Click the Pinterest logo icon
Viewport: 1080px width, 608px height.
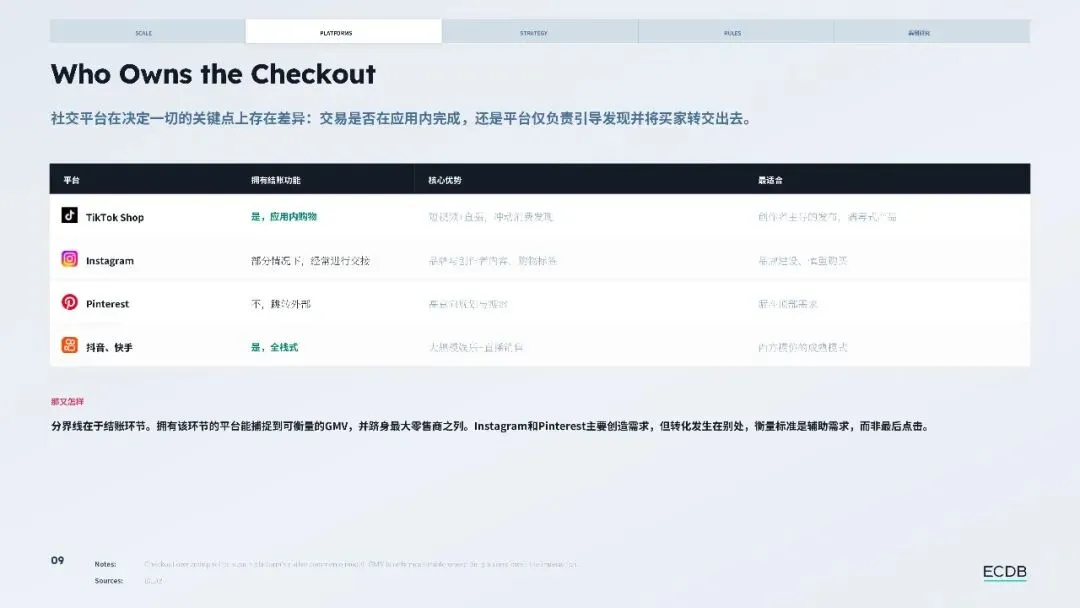tap(70, 302)
